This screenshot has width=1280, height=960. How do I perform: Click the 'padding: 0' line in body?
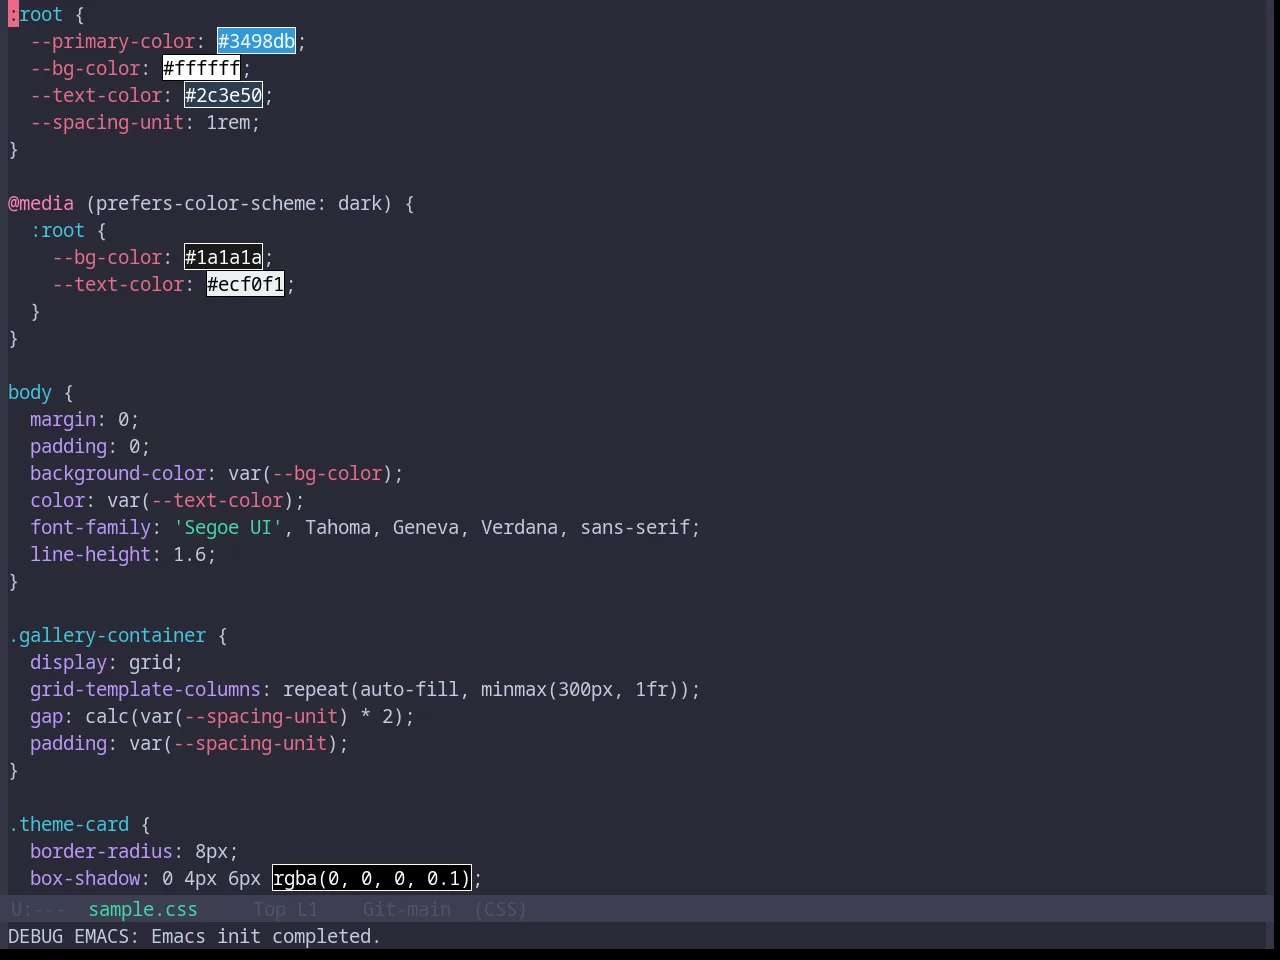pos(90,446)
